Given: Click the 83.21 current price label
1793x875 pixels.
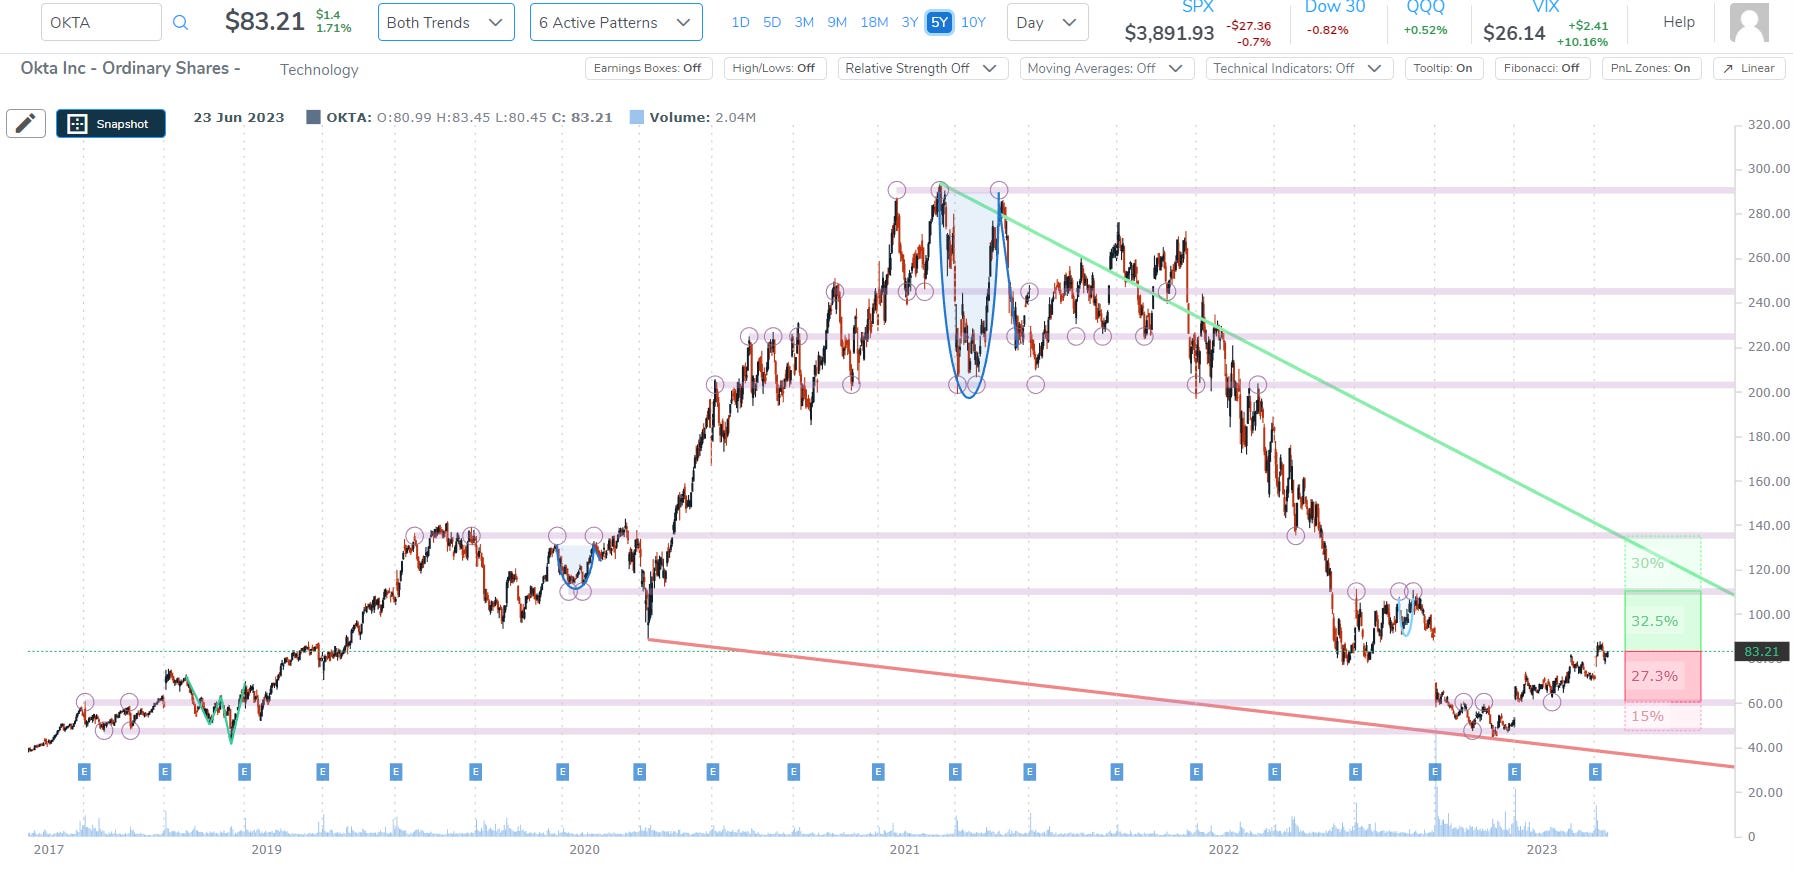Looking at the screenshot, I should [x=1762, y=651].
